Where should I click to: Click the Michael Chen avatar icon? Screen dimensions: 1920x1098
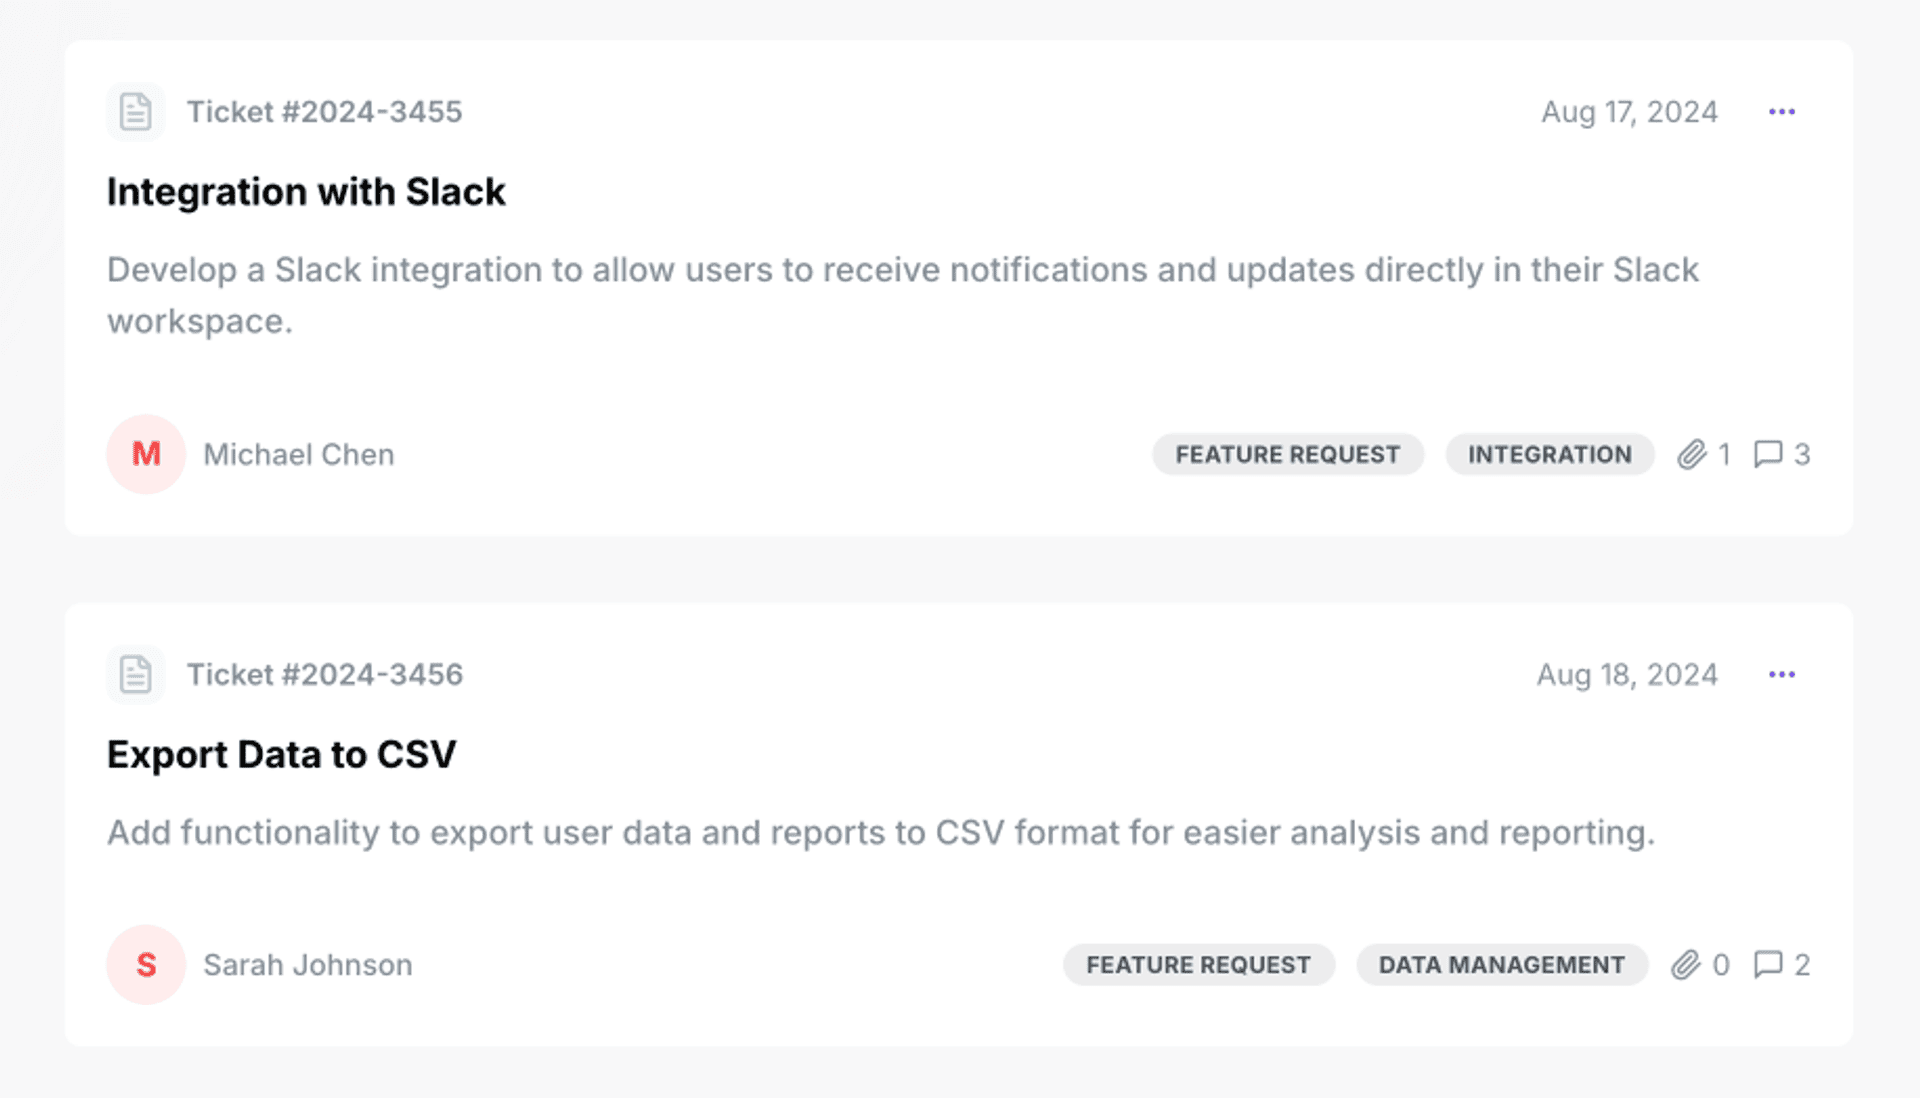click(145, 453)
